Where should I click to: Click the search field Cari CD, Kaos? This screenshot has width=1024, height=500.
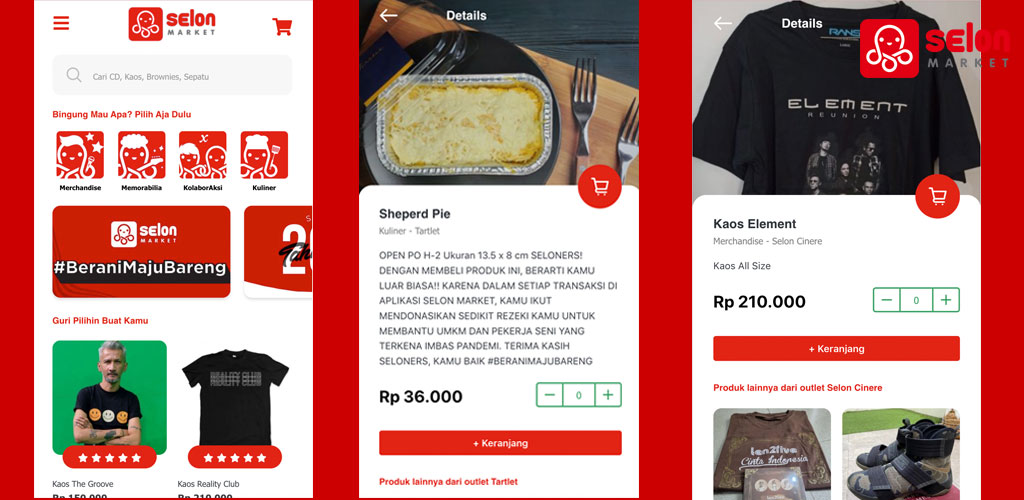pyautogui.click(x=172, y=75)
